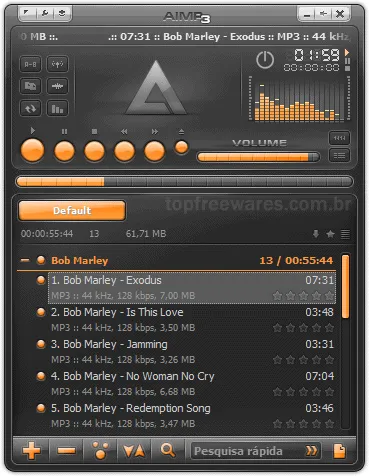Image resolution: width=369 pixels, height=476 pixels.
Task: Click the playlist vertical scrollbar thumb
Action: tap(346, 287)
